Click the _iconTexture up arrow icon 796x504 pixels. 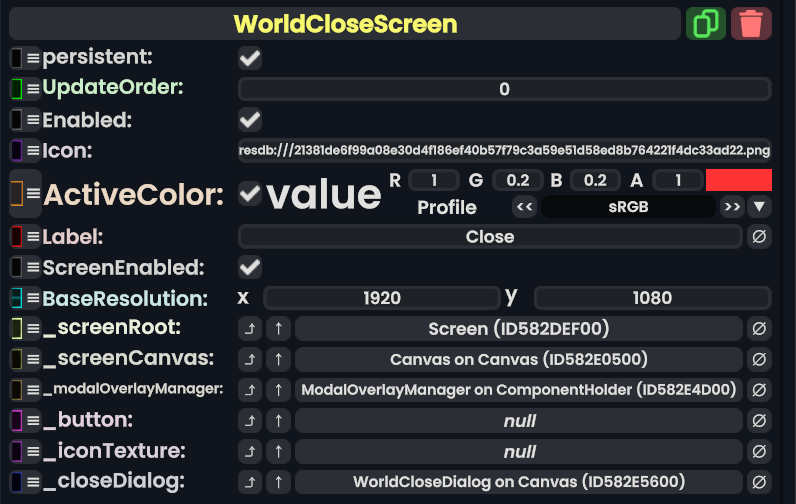tap(278, 451)
